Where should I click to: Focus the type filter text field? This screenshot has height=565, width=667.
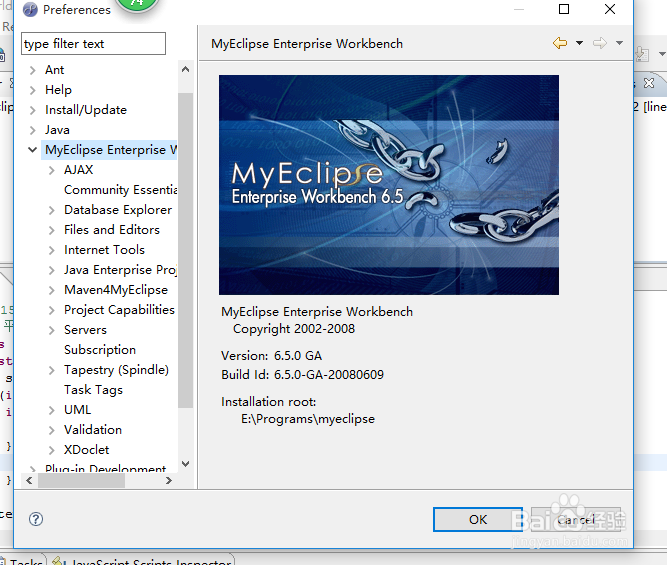point(93,43)
